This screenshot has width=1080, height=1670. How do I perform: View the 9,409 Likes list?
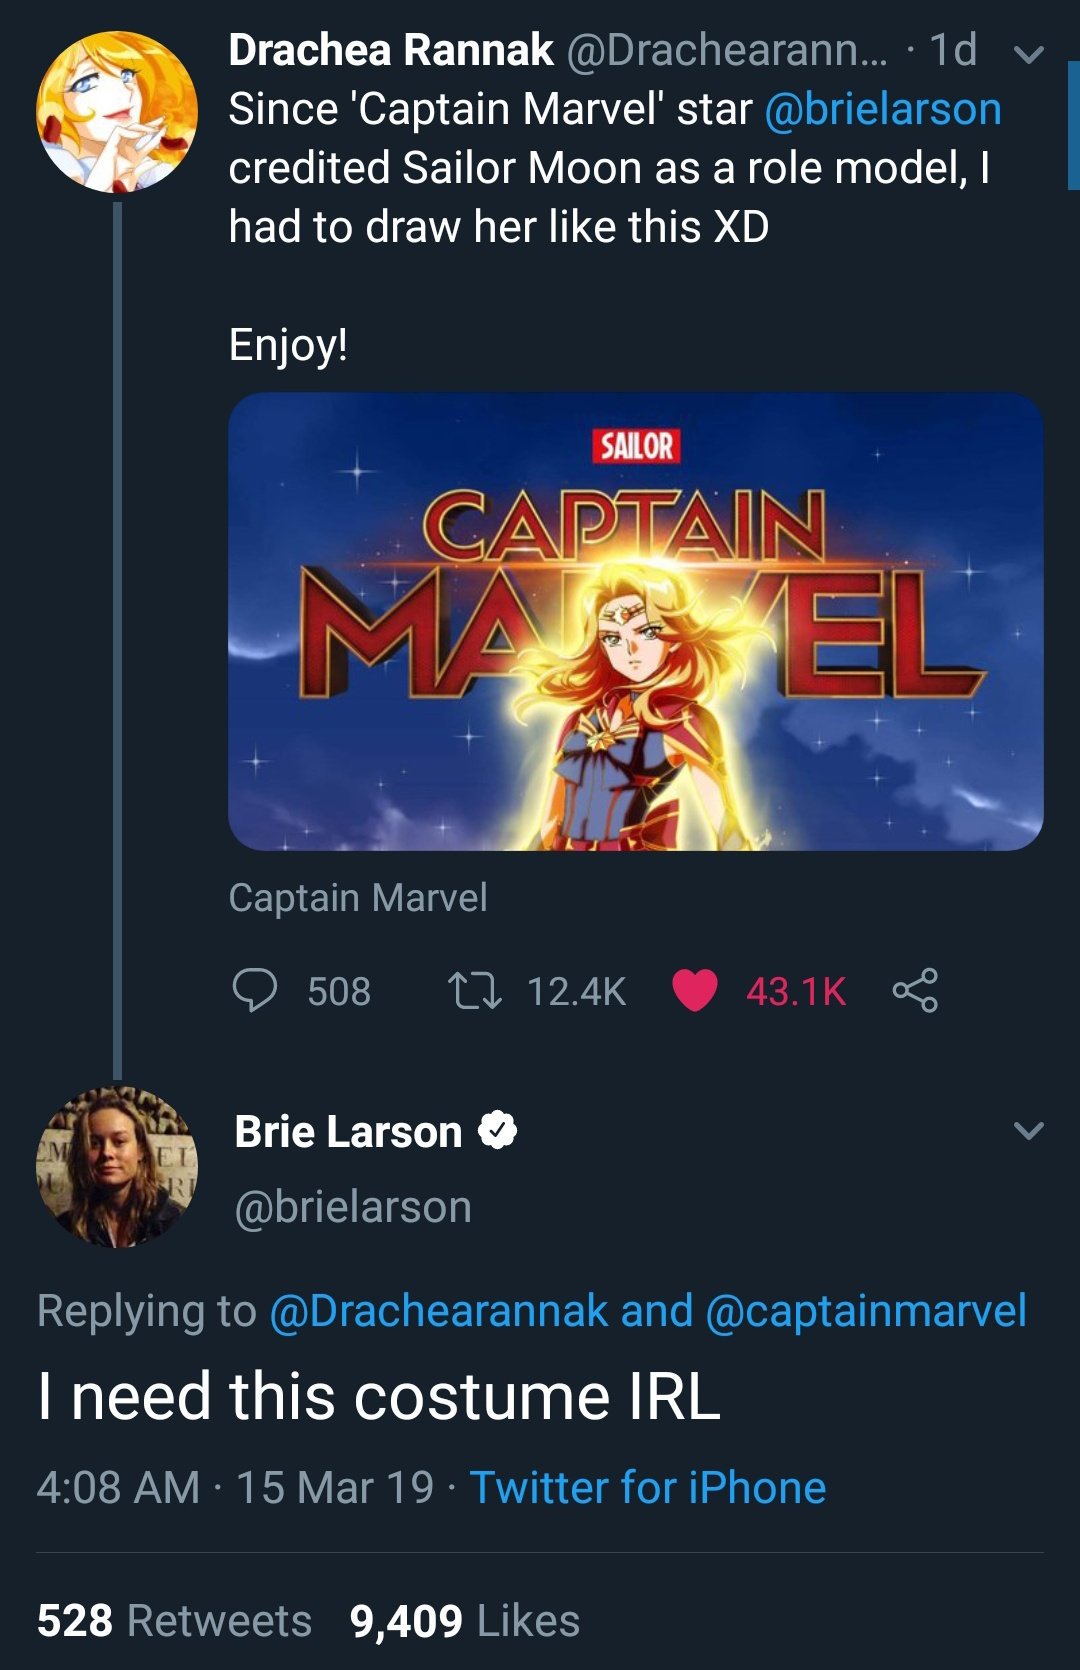click(x=465, y=1620)
